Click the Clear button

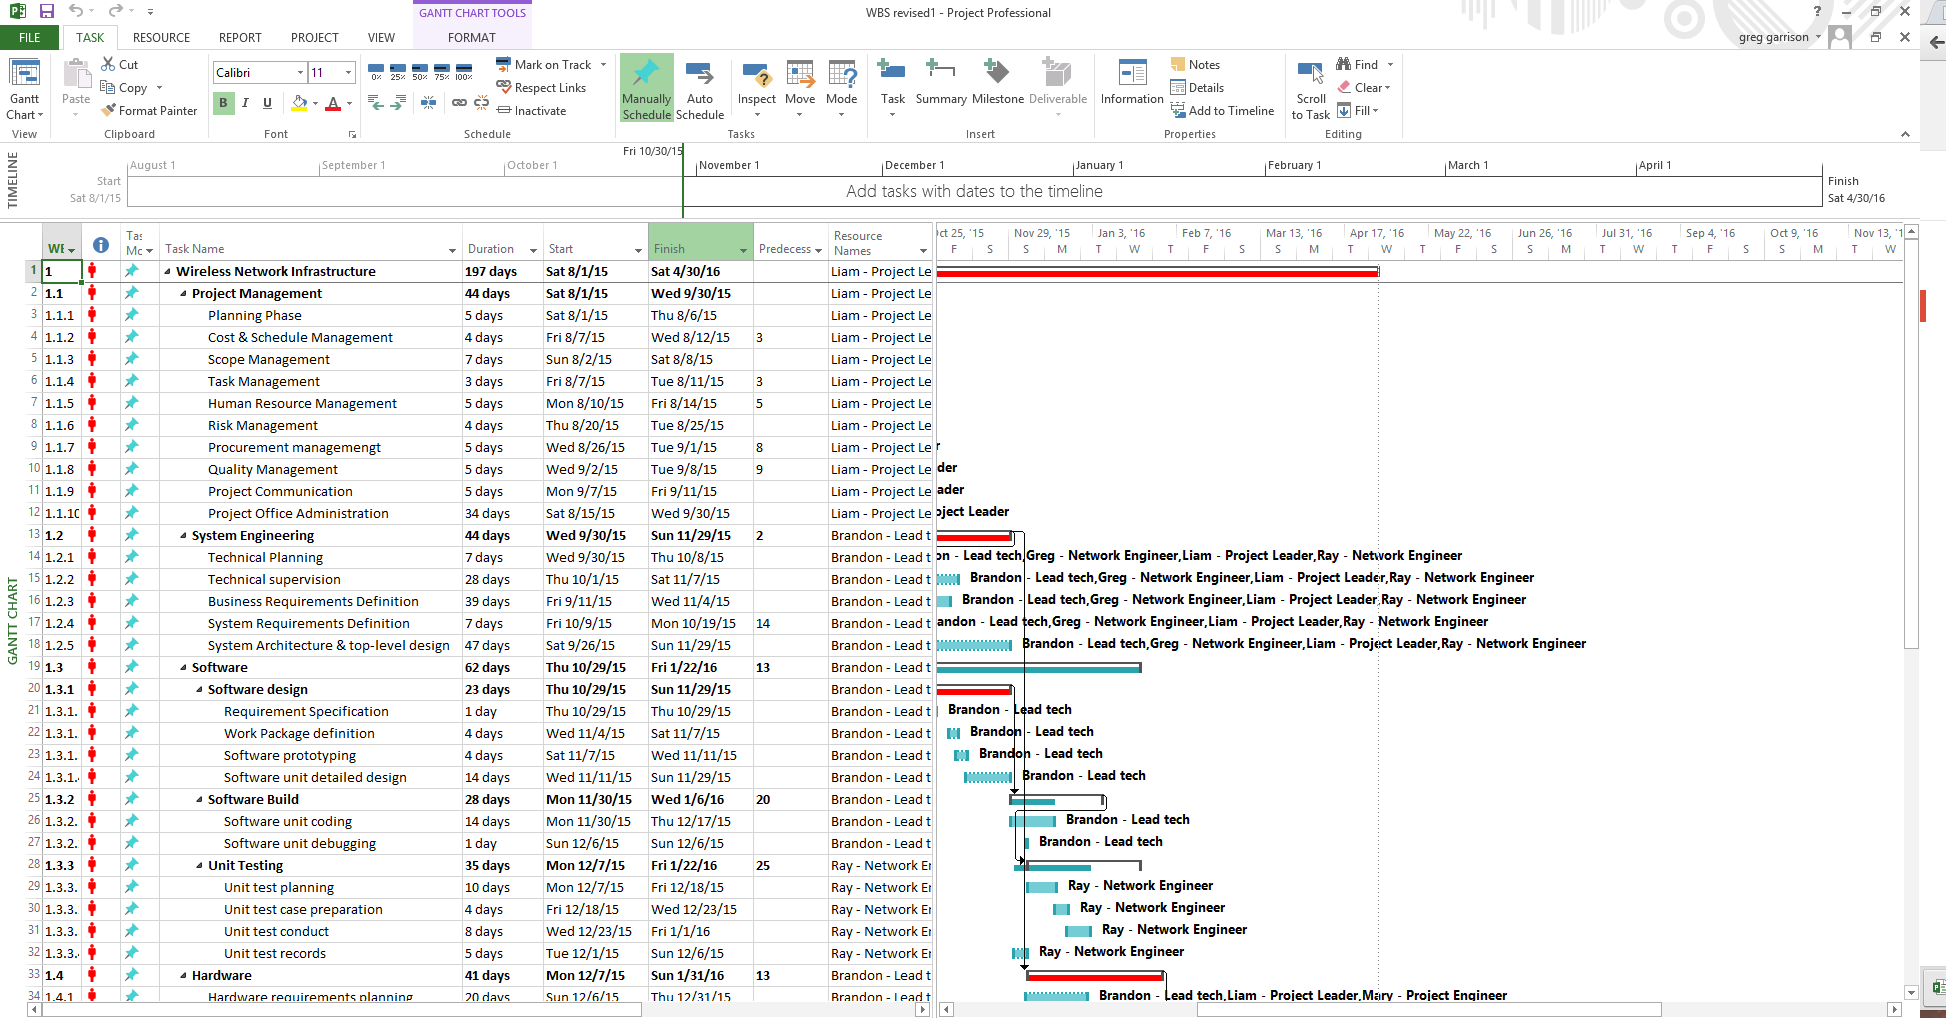1364,87
